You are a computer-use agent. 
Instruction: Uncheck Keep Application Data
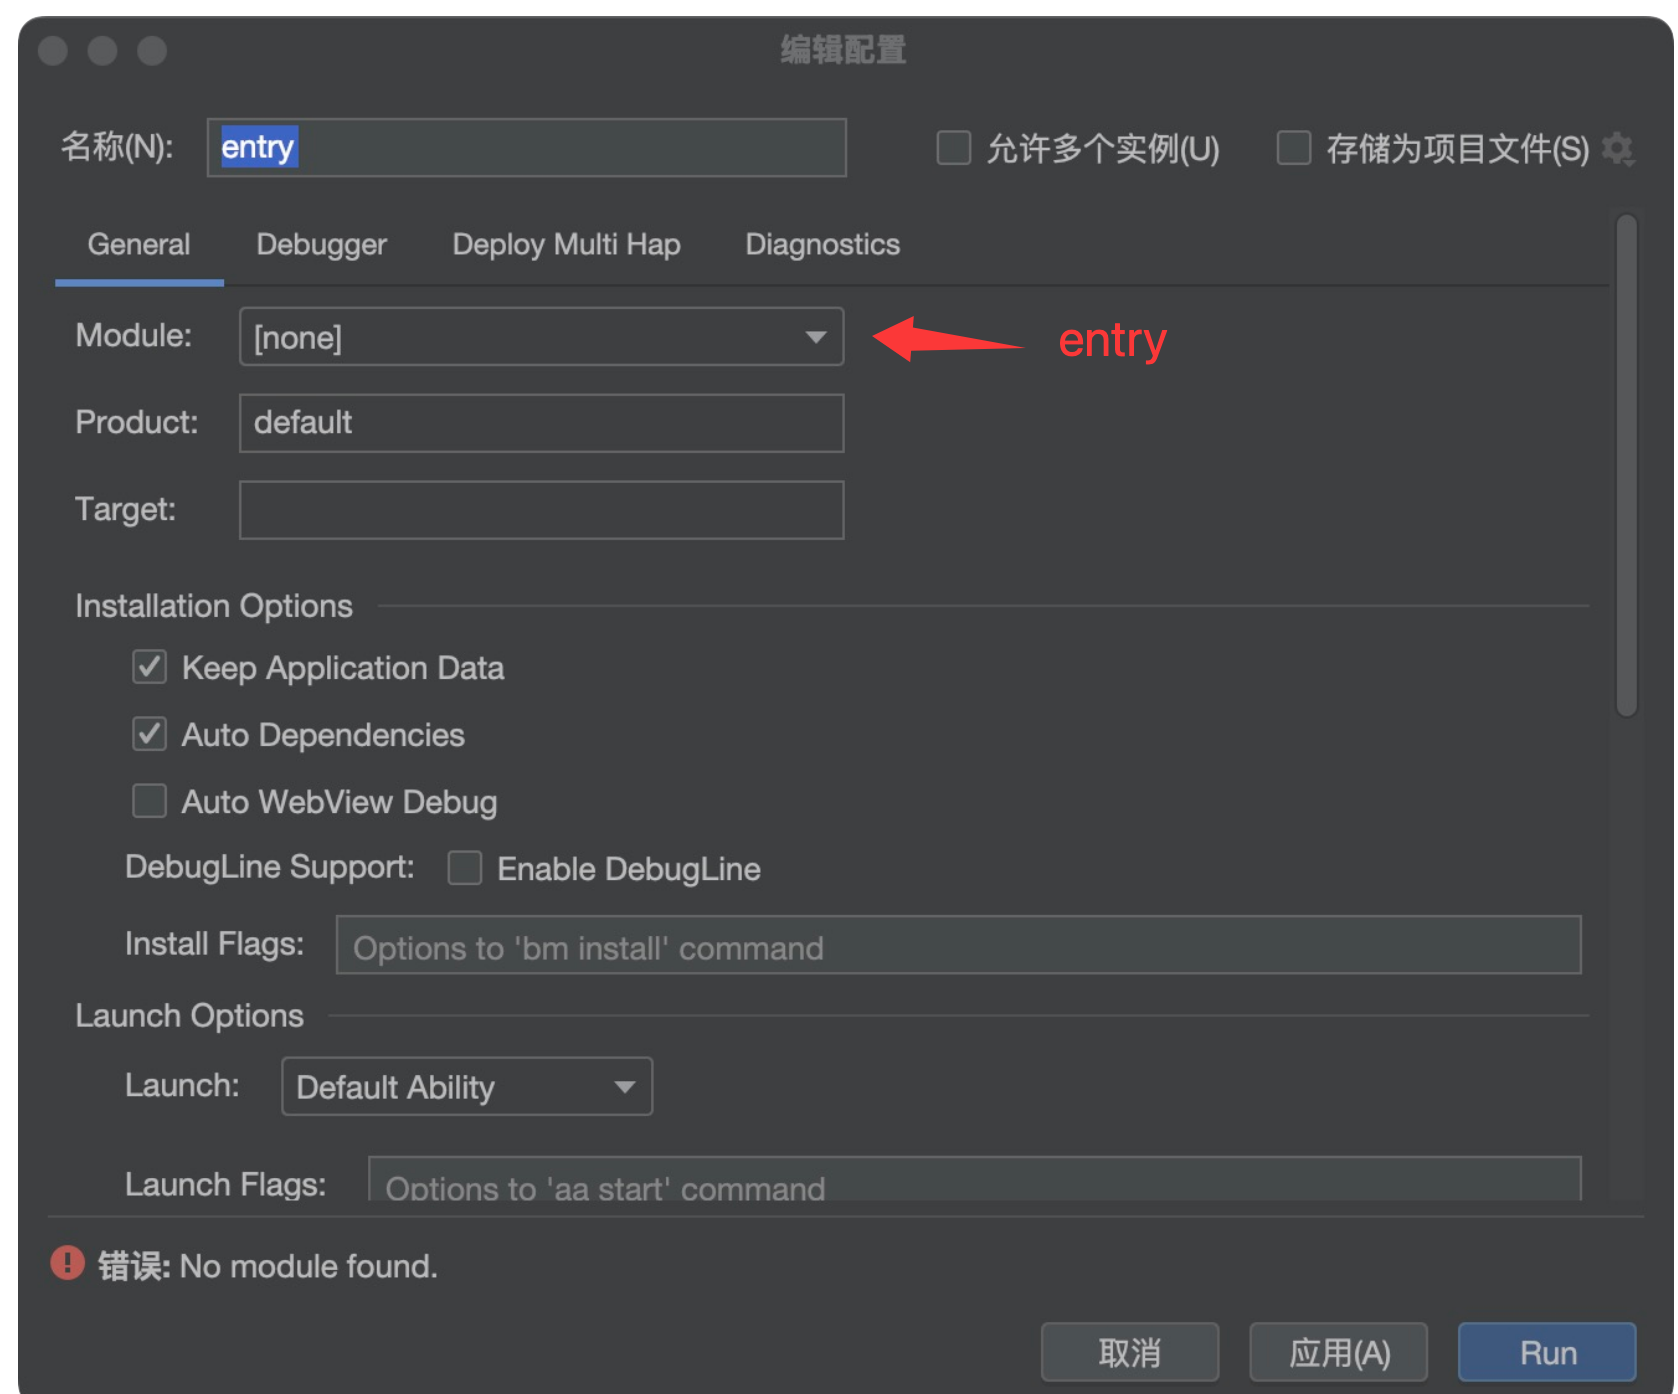point(150,667)
